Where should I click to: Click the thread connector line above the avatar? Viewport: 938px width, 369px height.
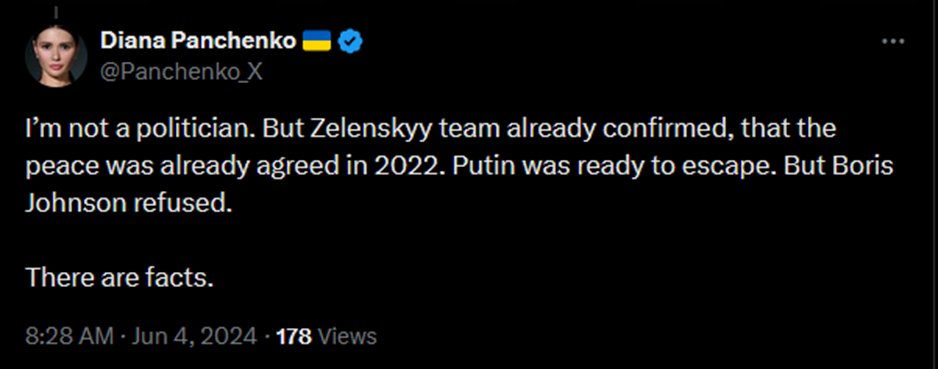pyautogui.click(x=54, y=12)
